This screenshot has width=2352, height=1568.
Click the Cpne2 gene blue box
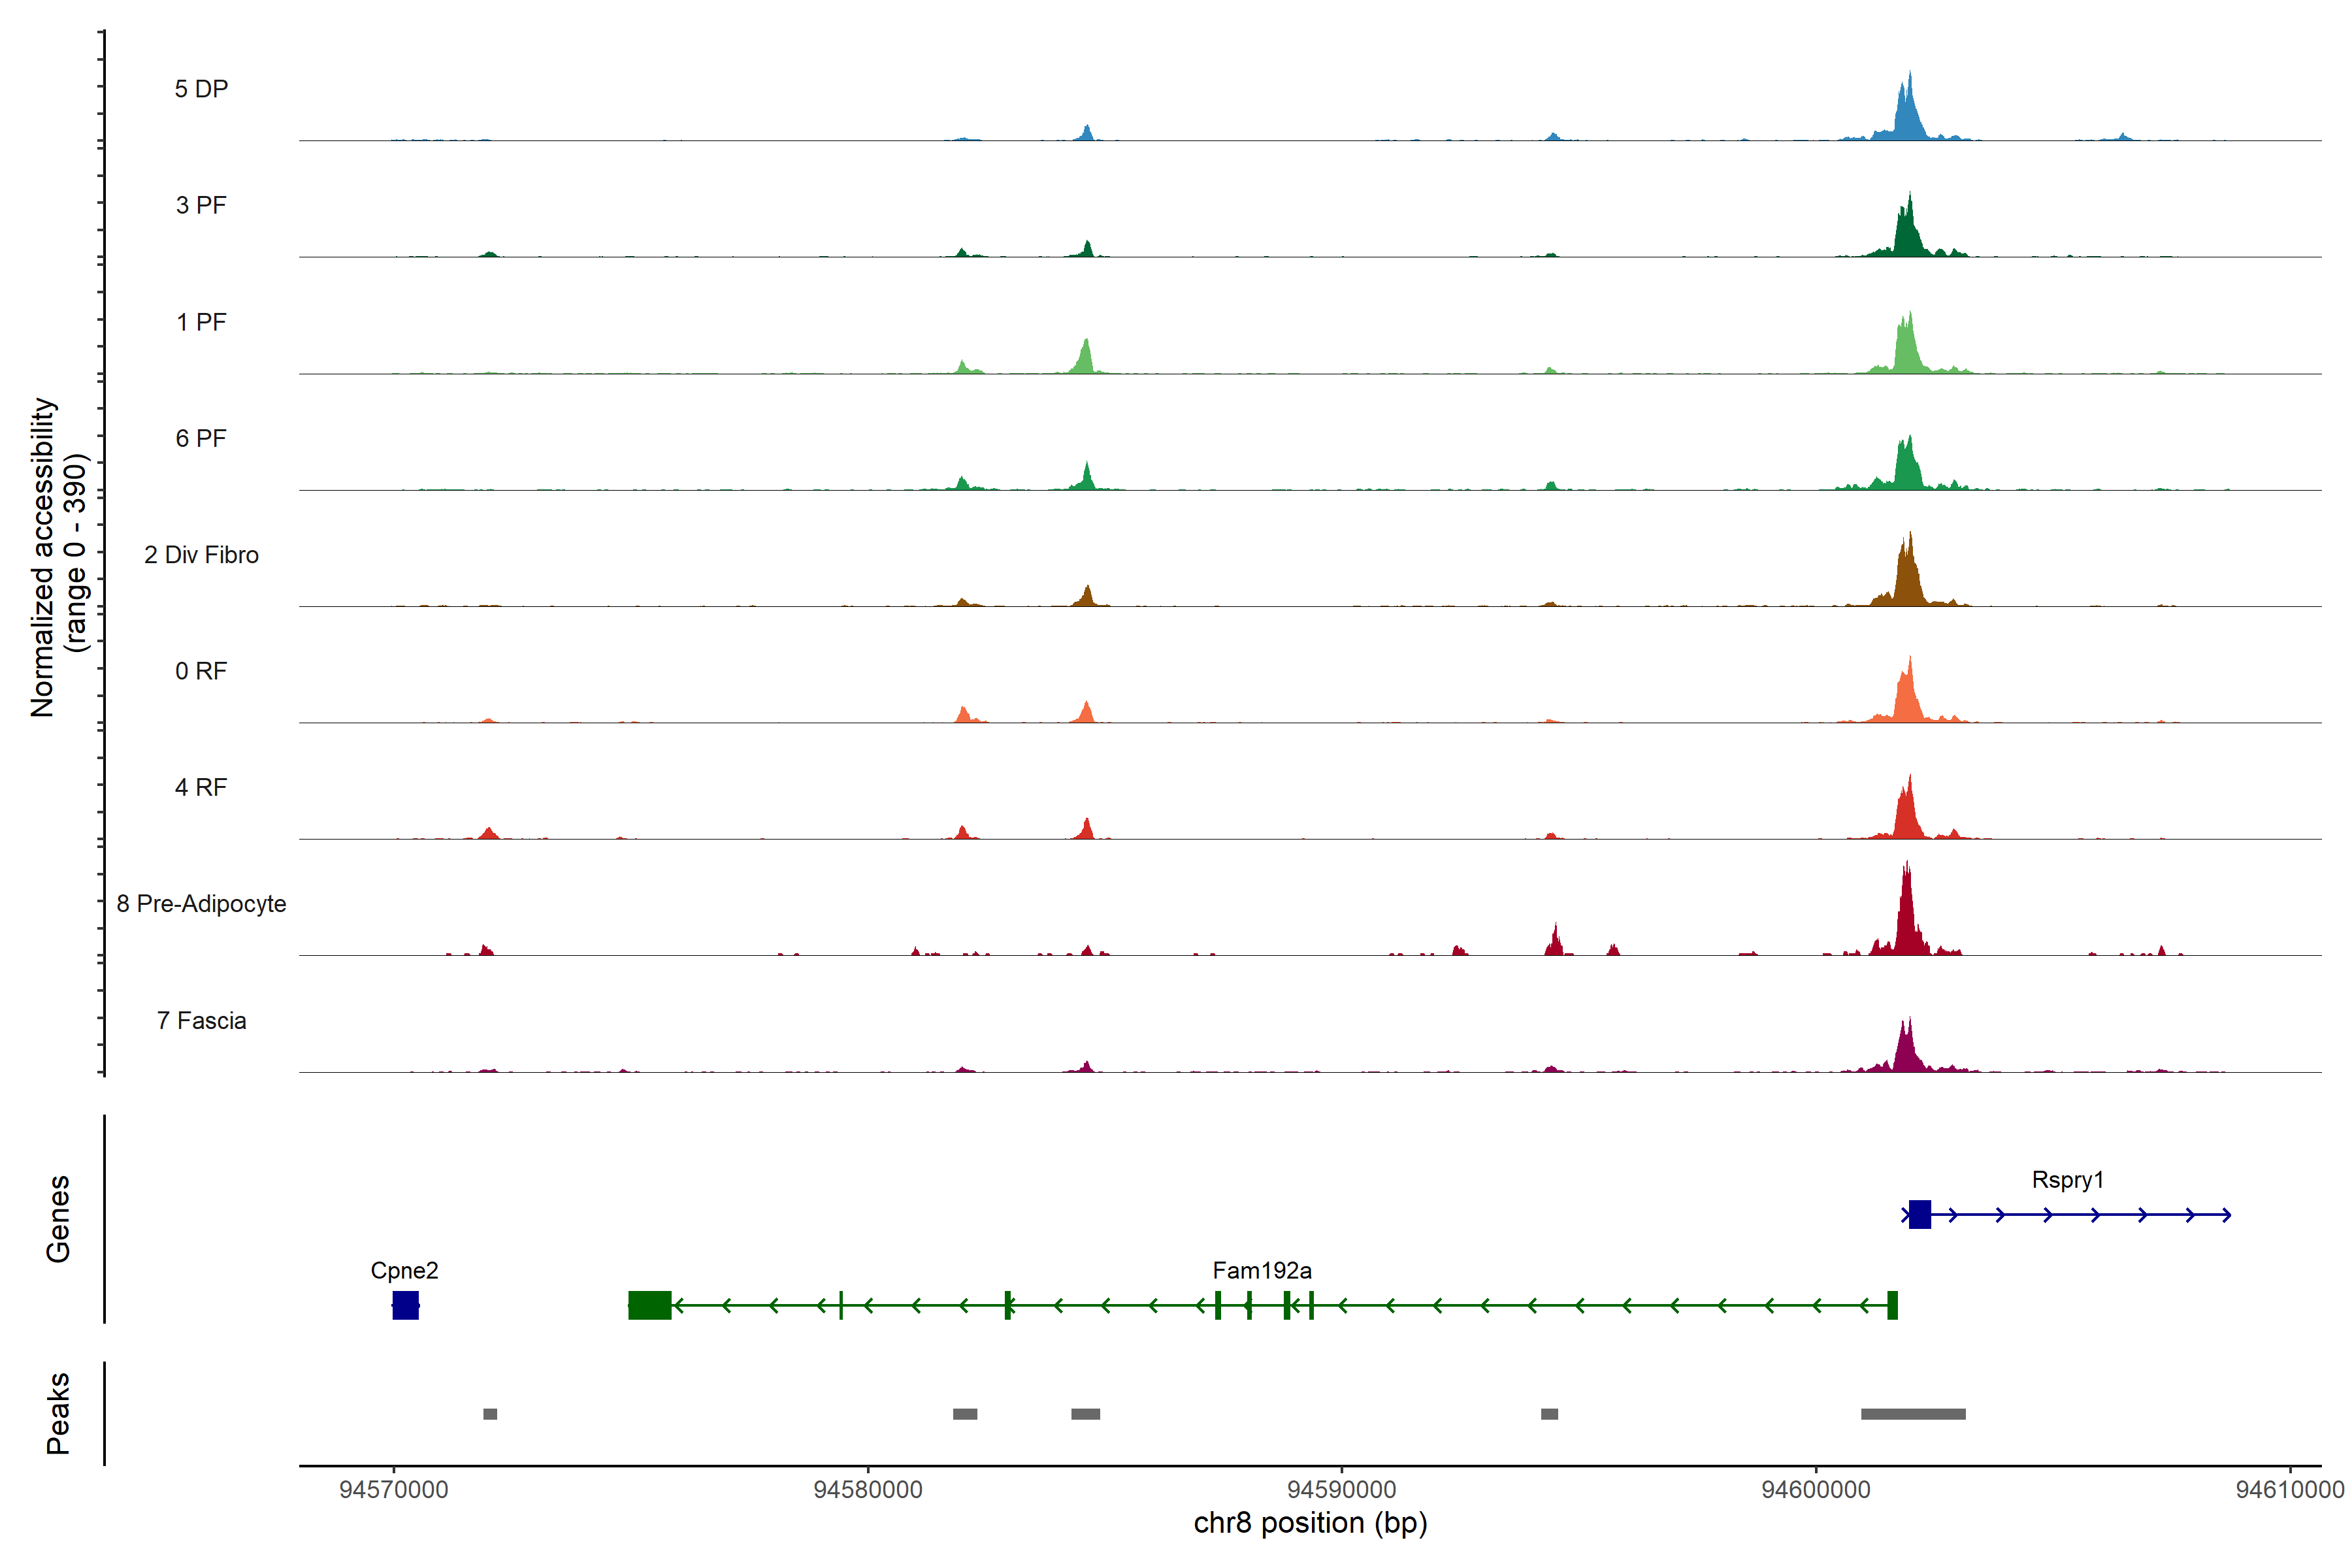(x=405, y=1305)
